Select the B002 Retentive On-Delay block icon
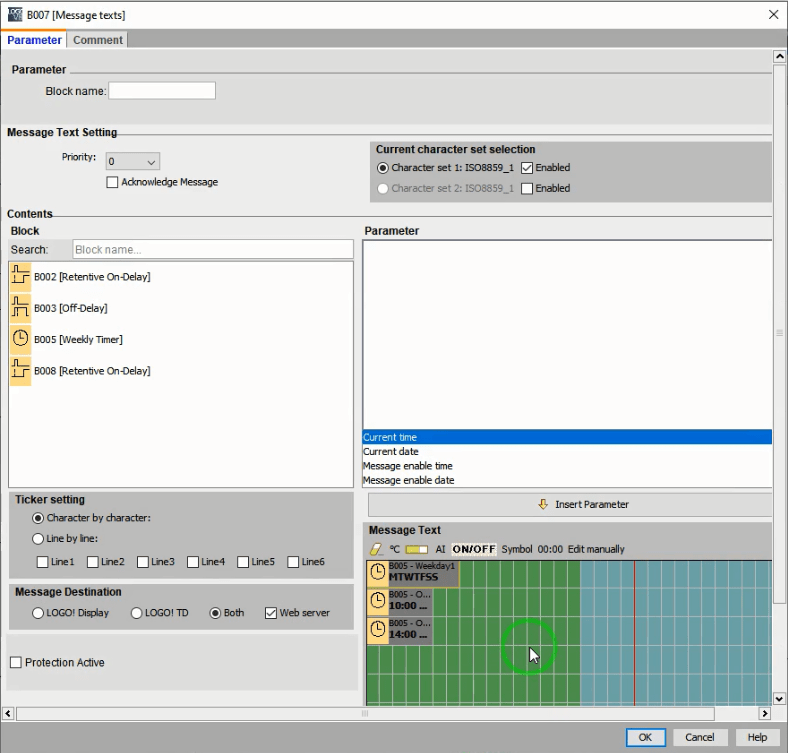 coord(20,276)
